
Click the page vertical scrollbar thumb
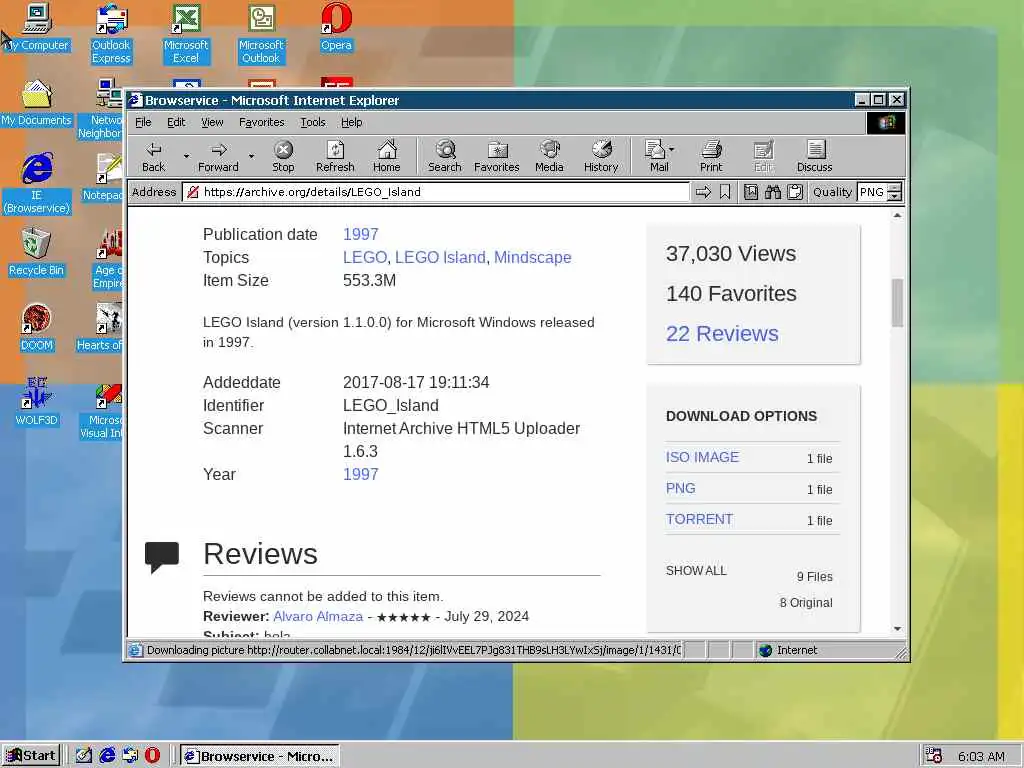click(897, 302)
